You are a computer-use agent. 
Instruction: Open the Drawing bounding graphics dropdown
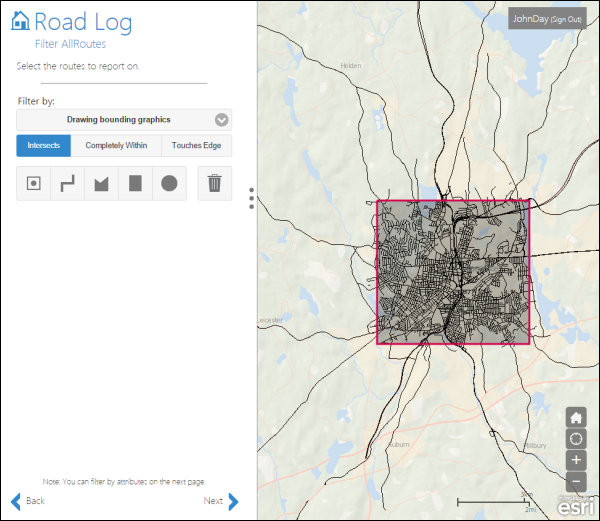pyautogui.click(x=124, y=120)
